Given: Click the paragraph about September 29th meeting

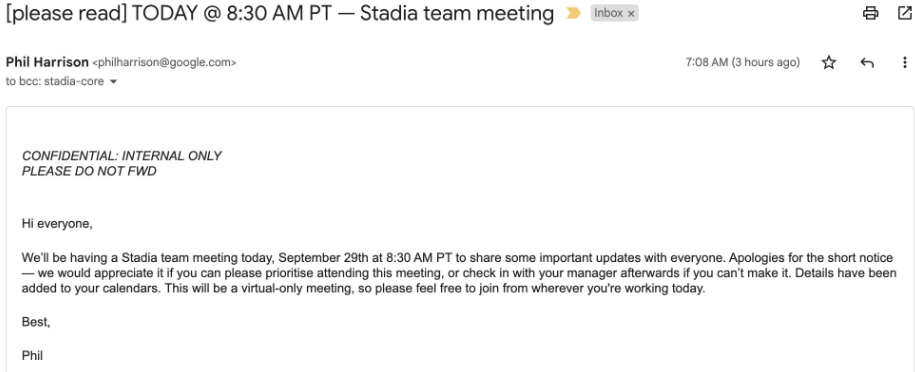Looking at the screenshot, I should point(459,273).
